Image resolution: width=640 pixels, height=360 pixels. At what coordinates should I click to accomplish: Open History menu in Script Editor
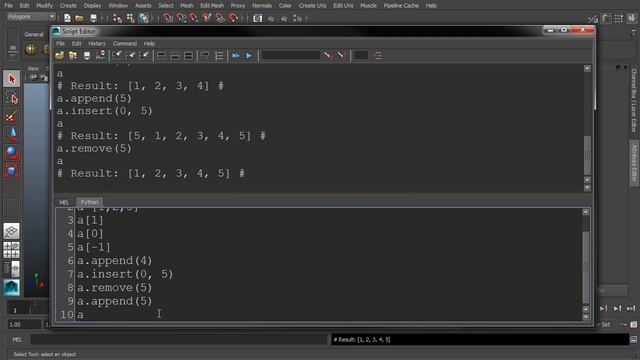[x=97, y=43]
